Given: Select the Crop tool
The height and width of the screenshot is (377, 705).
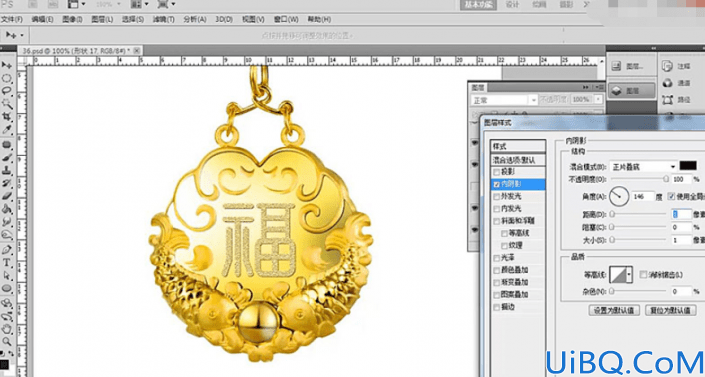Looking at the screenshot, I should [7, 117].
